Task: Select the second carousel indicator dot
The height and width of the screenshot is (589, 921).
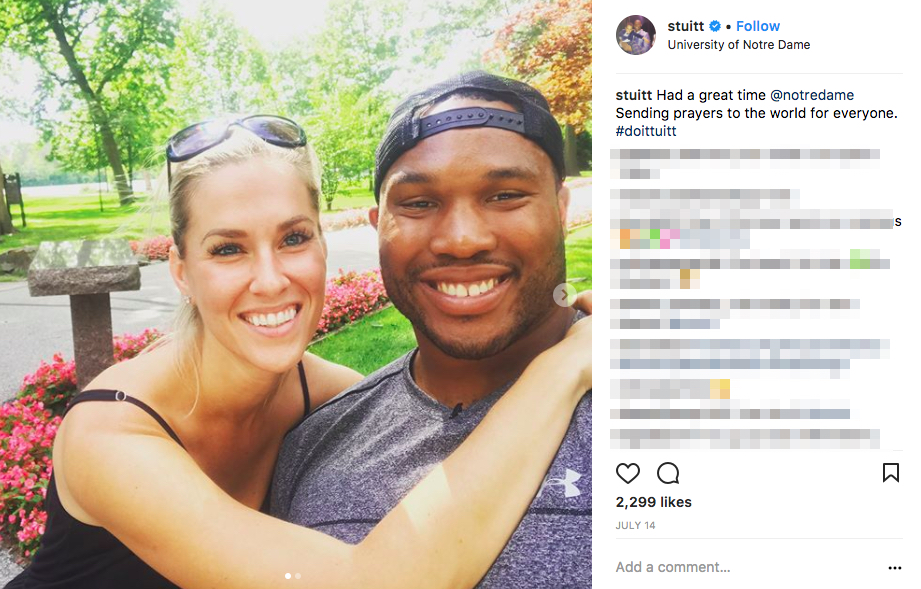Action: click(x=298, y=576)
